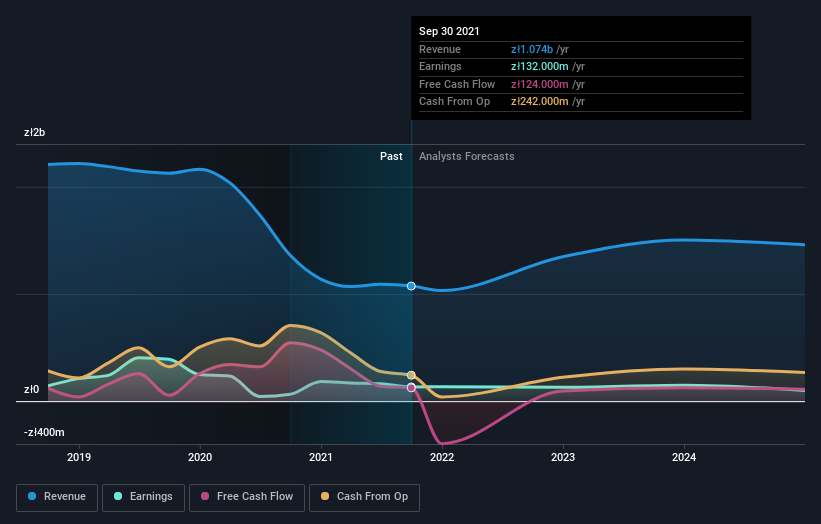Toggle the Revenue legend series
Screen dimensions: 821x524
[x=57, y=497]
